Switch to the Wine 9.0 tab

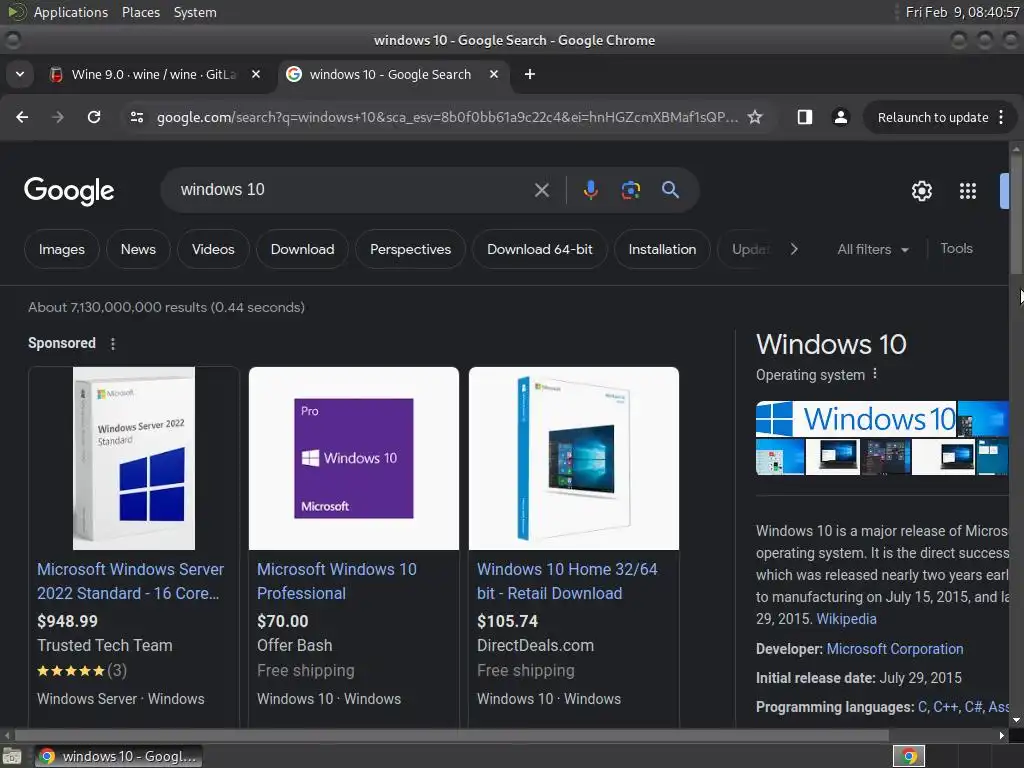tap(153, 74)
